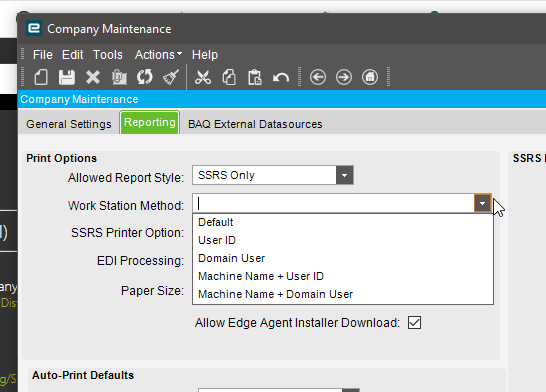Click into the Work Station Method text field
Viewport: 546px width, 392px height.
click(x=334, y=203)
